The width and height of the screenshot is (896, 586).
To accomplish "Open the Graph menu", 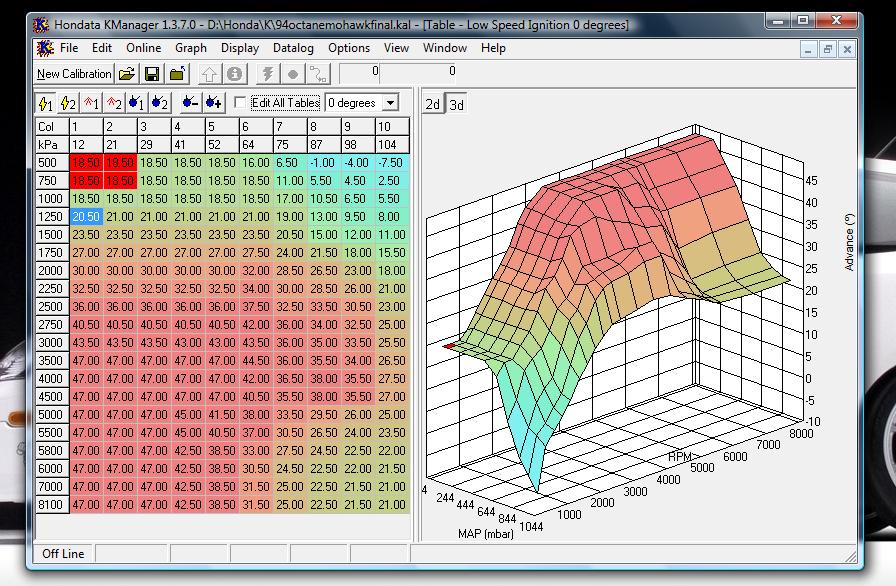I will (191, 48).
